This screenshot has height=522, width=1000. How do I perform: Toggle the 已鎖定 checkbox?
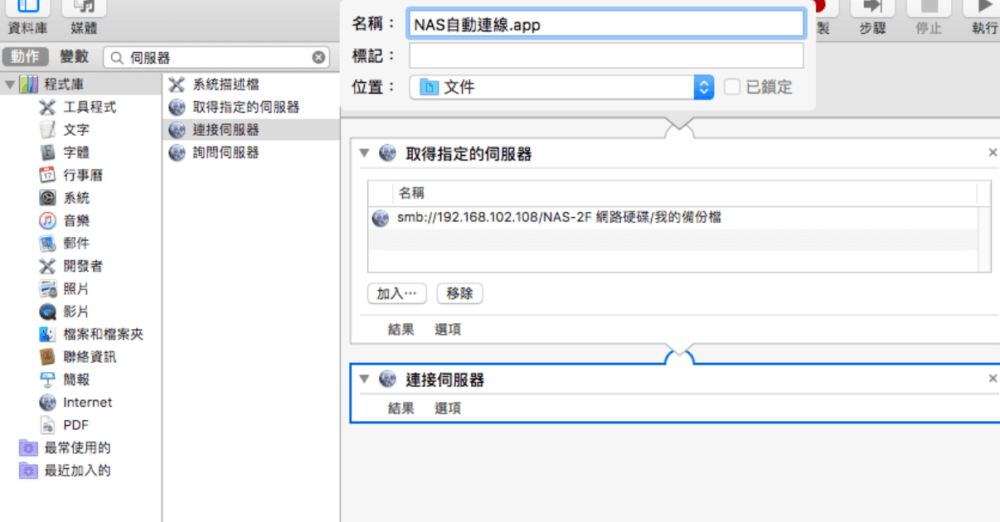point(732,87)
